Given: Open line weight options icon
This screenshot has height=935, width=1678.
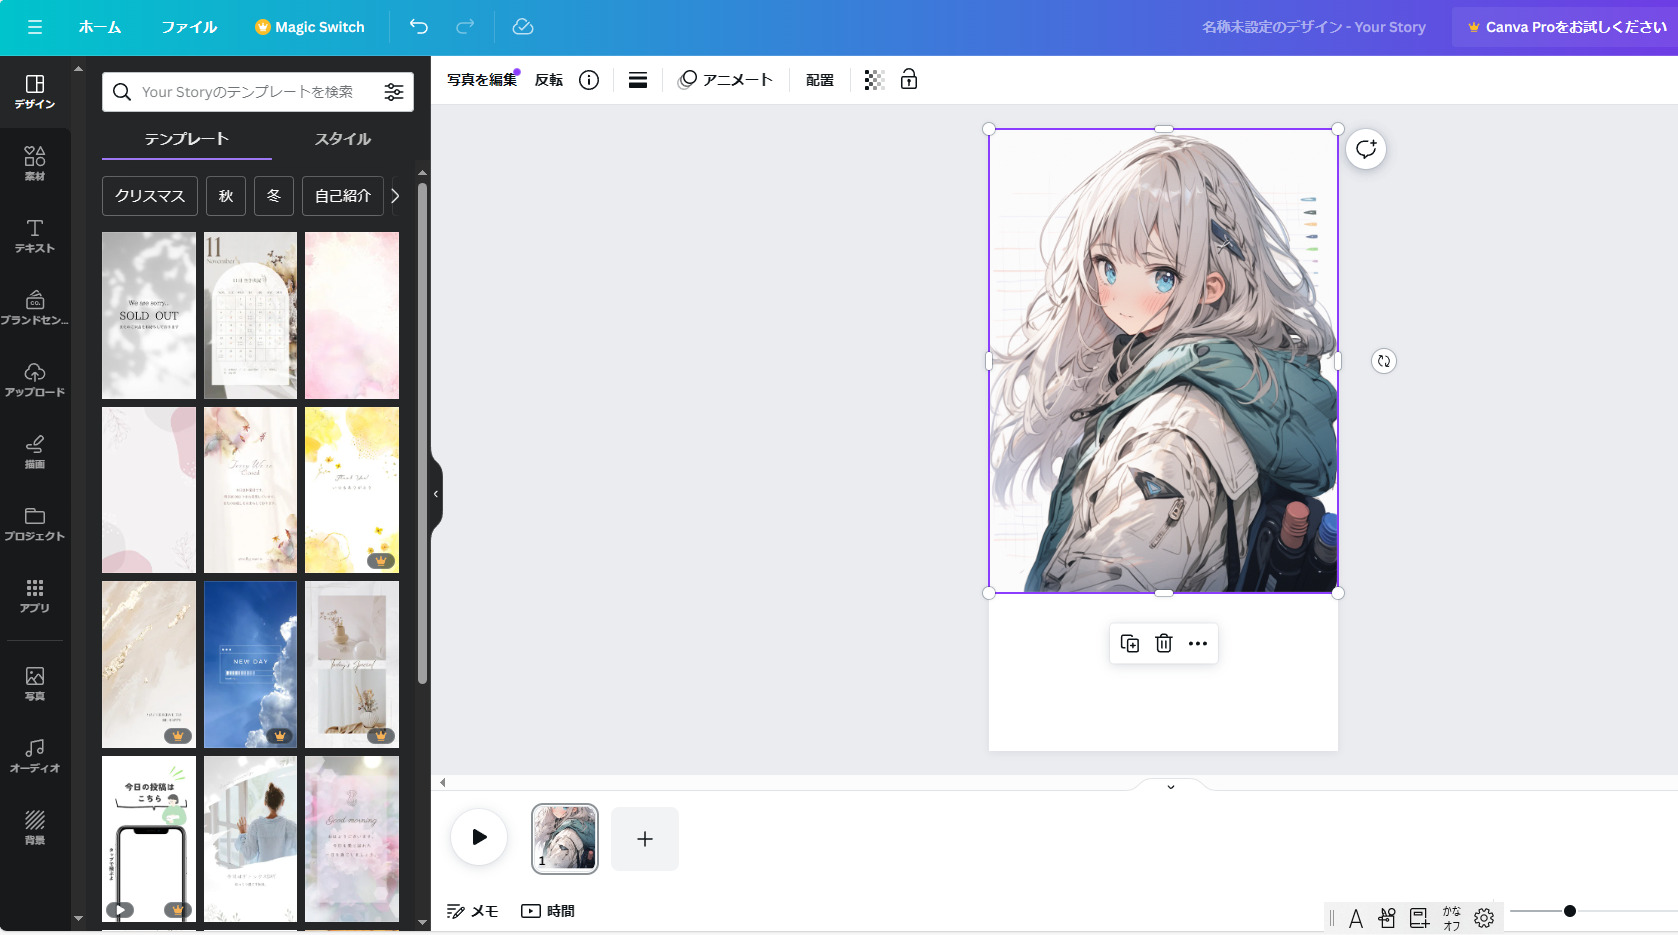Looking at the screenshot, I should click(x=638, y=80).
